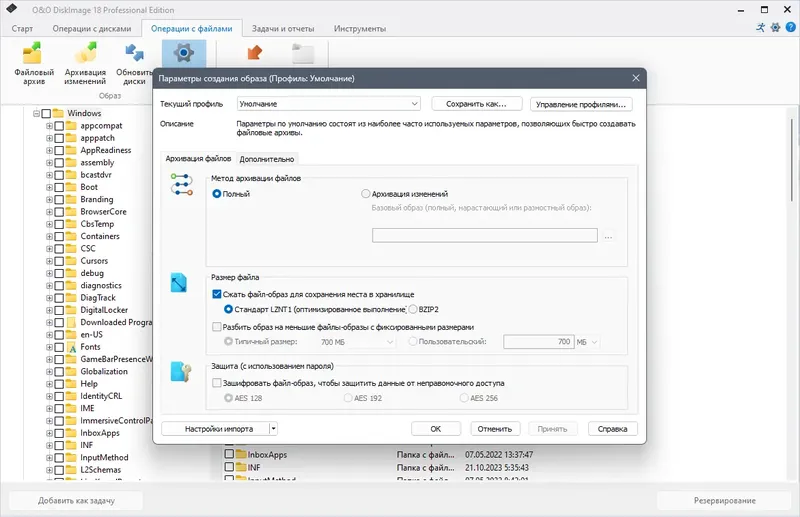Click the file size resize icon

(x=179, y=283)
